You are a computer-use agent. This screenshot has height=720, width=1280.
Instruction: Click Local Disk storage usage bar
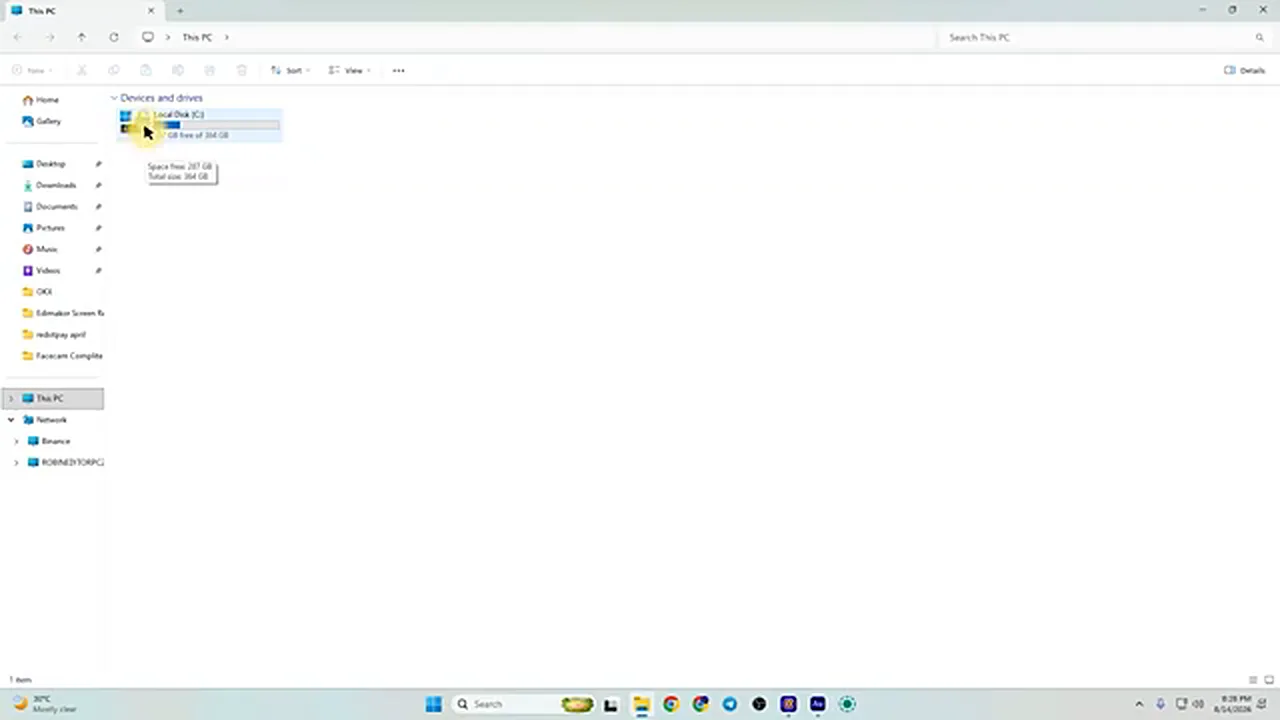216,125
